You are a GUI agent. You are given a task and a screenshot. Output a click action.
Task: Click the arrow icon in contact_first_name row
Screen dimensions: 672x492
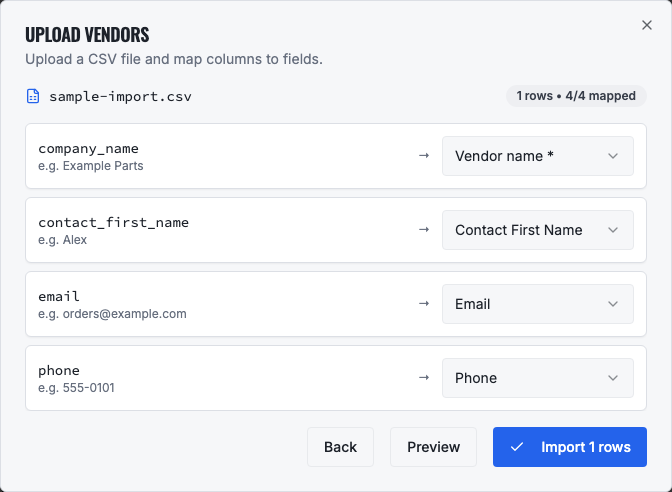click(424, 230)
